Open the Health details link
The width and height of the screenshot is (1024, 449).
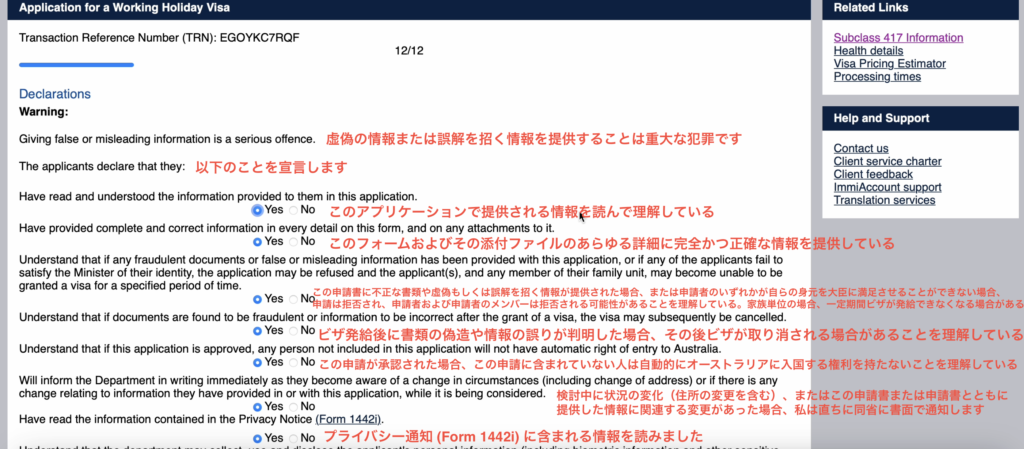point(869,51)
